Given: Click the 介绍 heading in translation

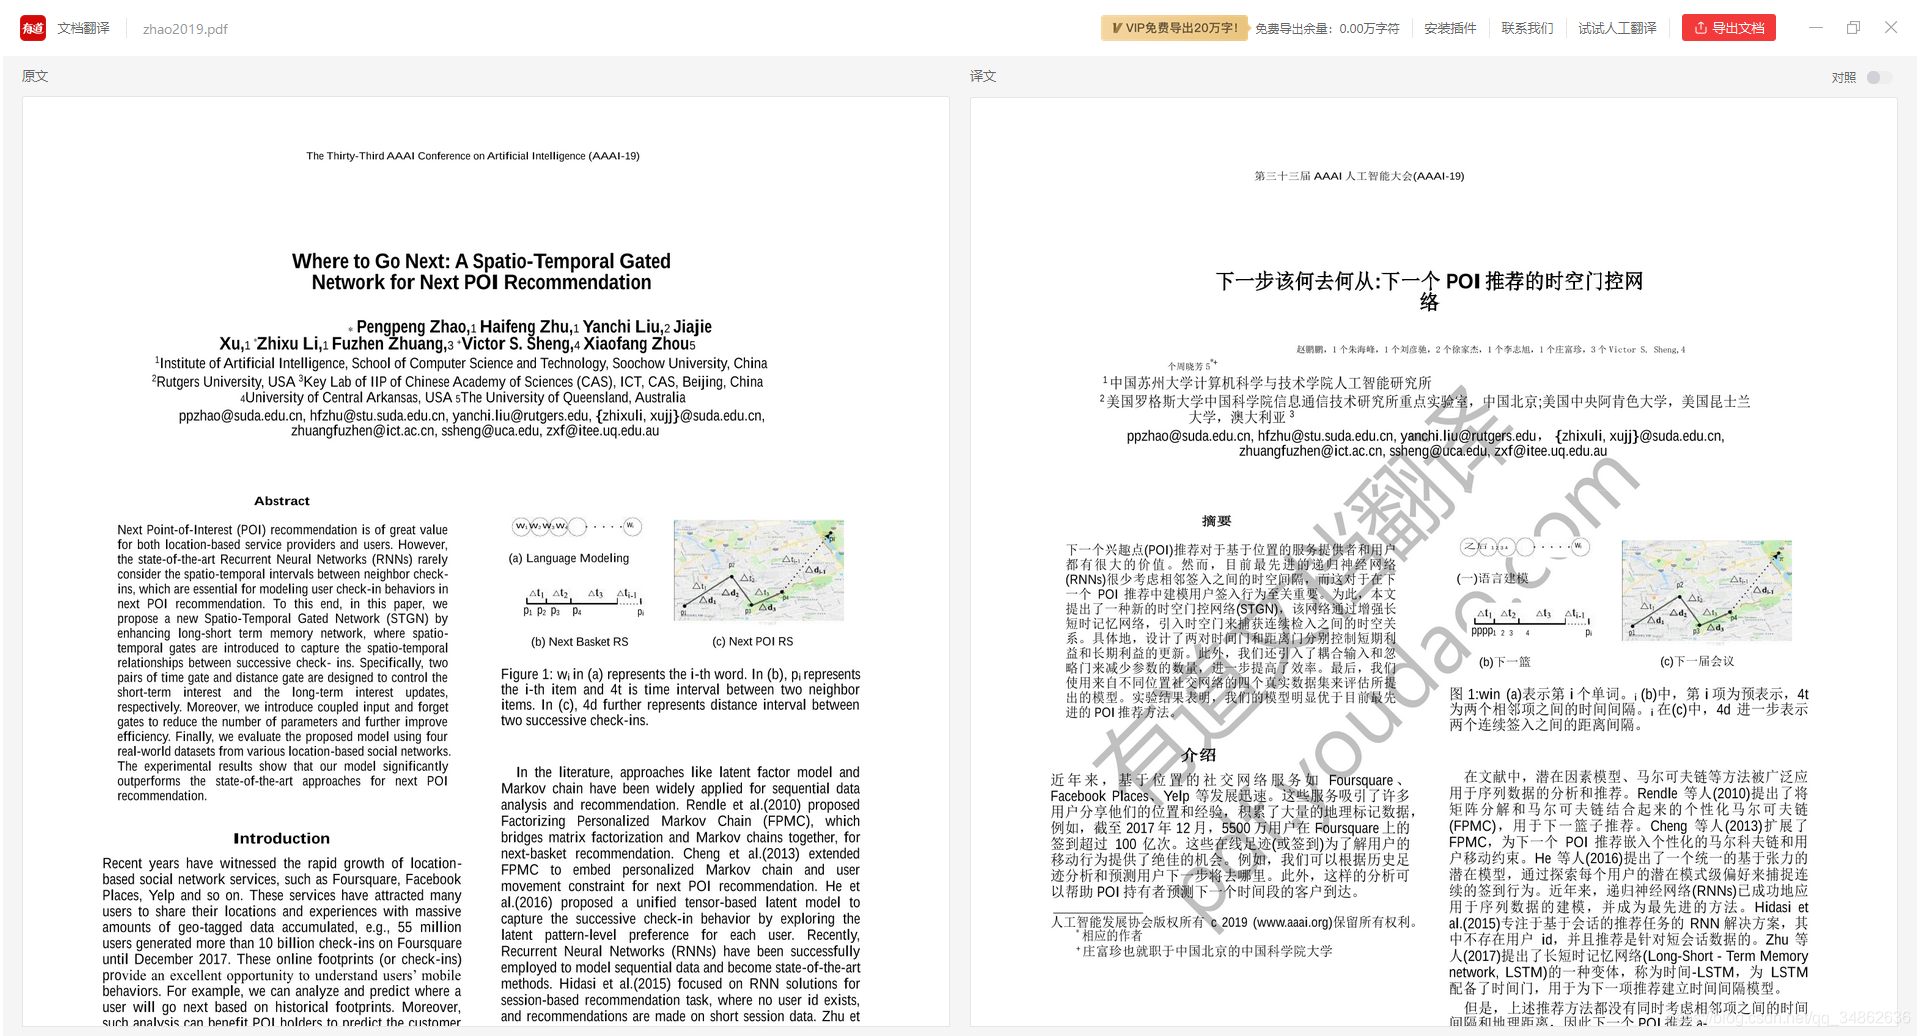Looking at the screenshot, I should click(1198, 755).
